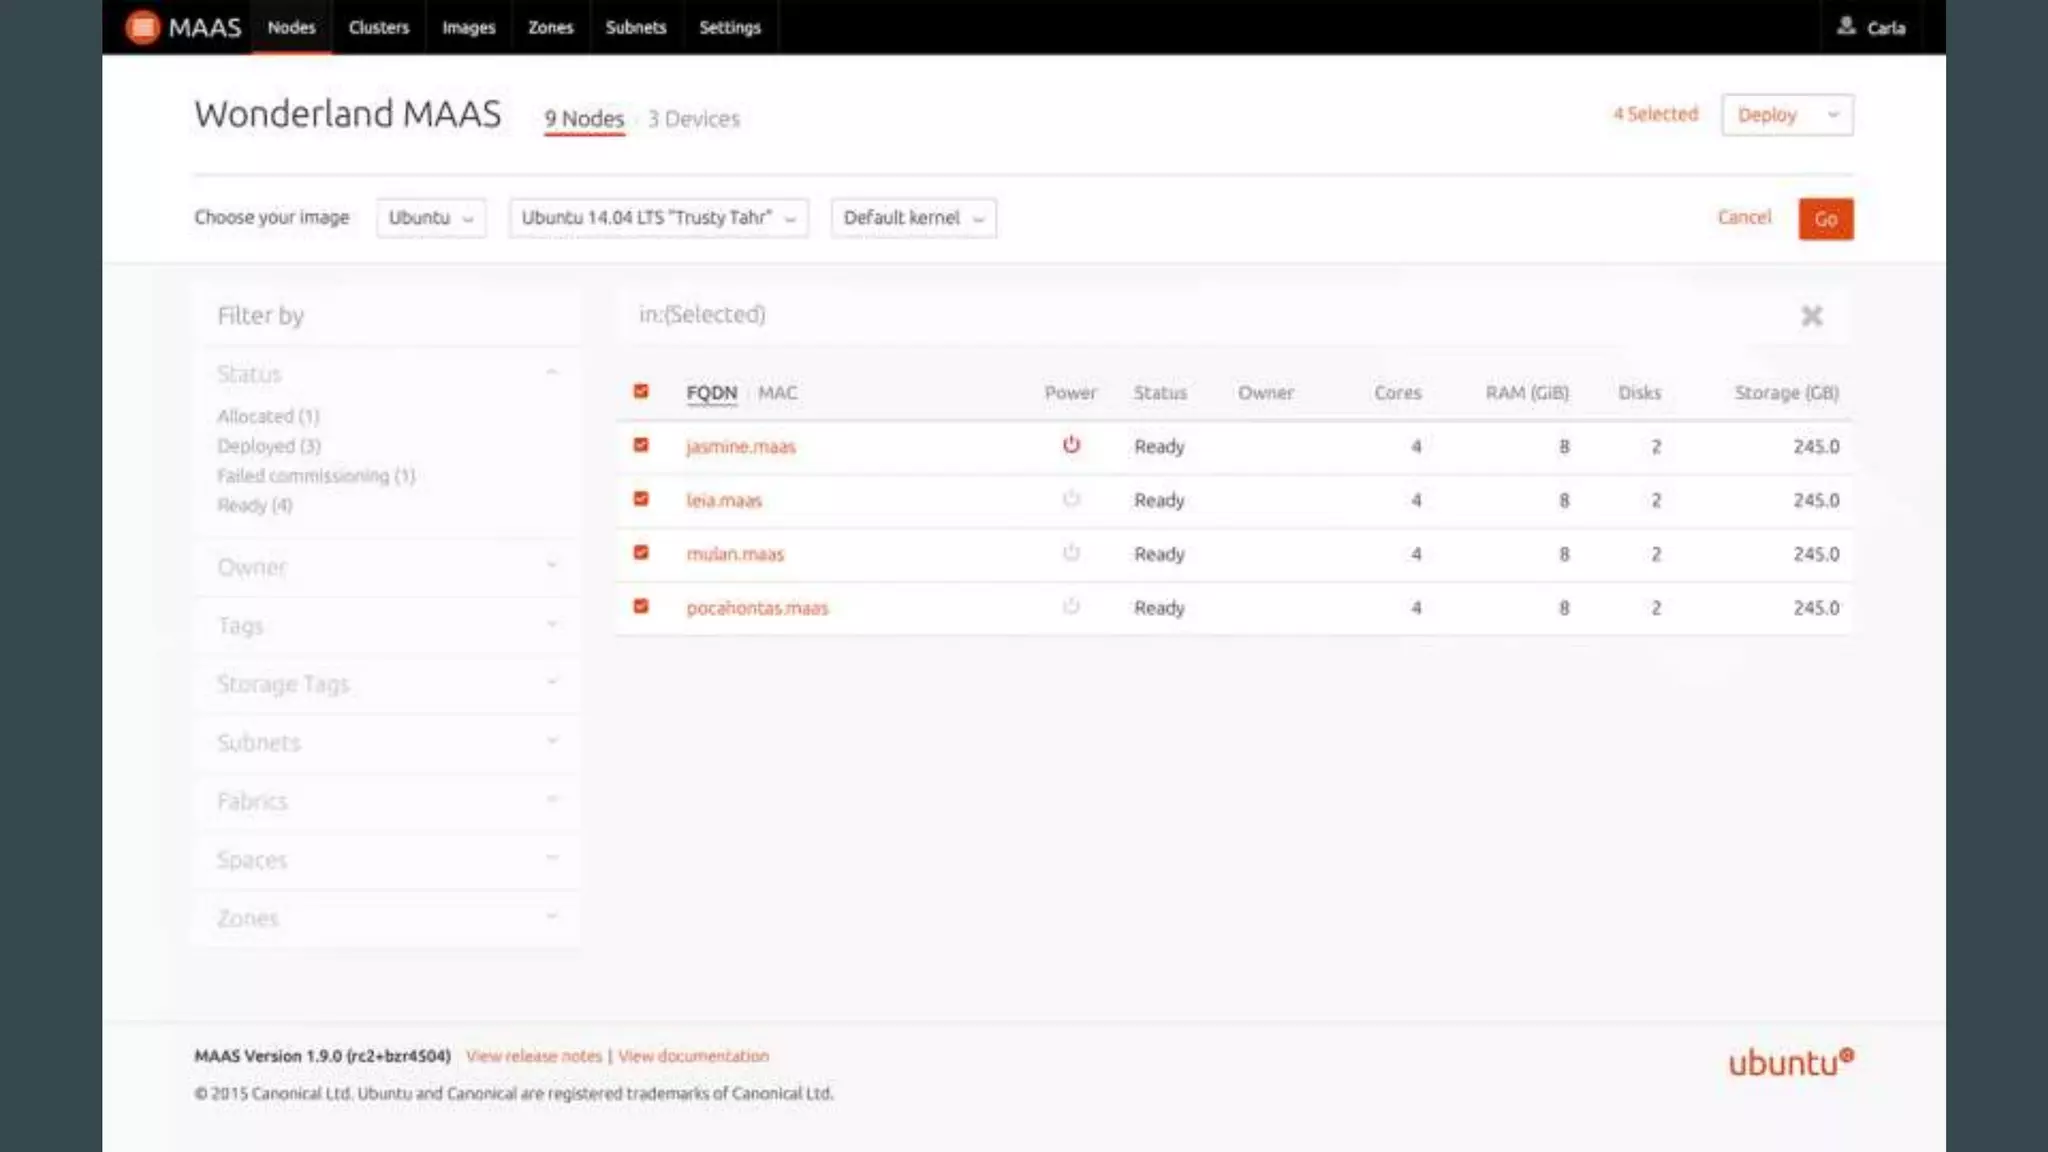Click the jasmine.maas power icon

(x=1071, y=445)
